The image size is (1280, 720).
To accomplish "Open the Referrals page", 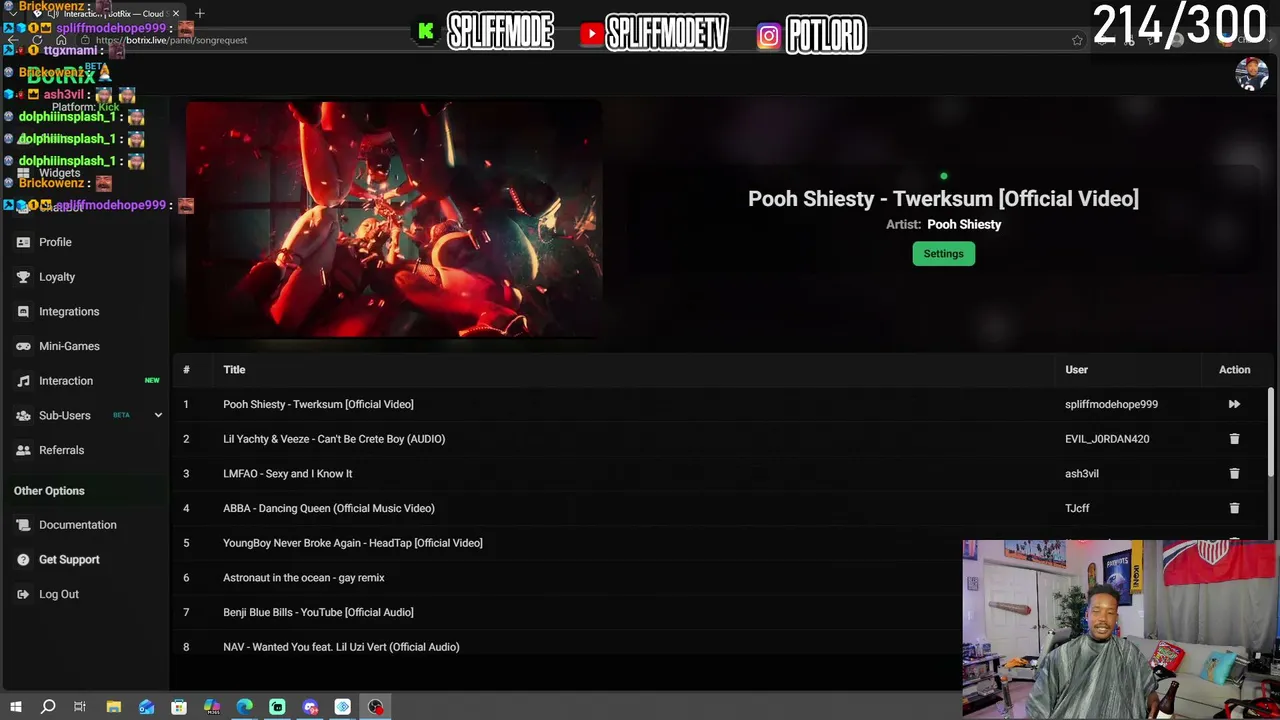I will (x=61, y=450).
